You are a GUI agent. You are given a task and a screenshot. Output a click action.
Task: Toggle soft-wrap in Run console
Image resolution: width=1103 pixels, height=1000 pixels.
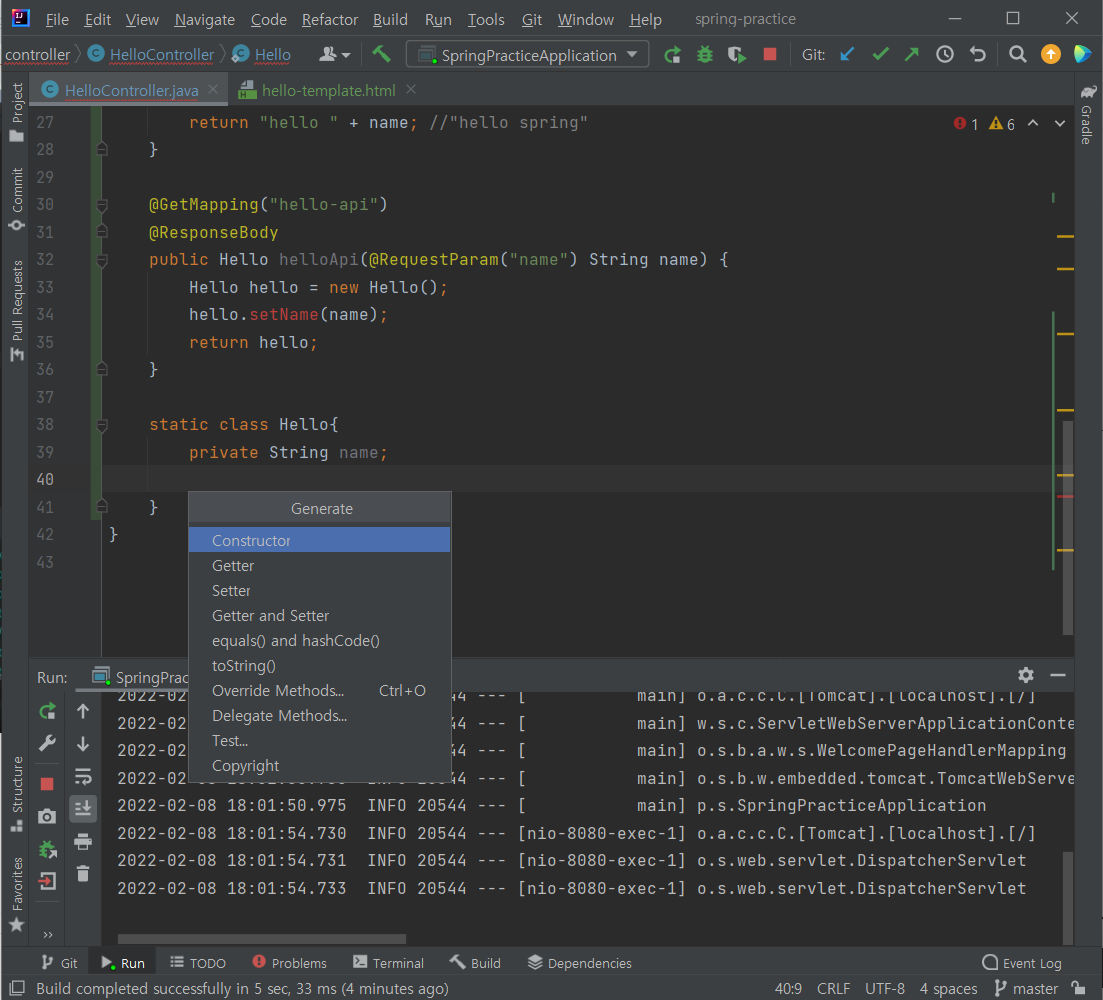pyautogui.click(x=83, y=776)
